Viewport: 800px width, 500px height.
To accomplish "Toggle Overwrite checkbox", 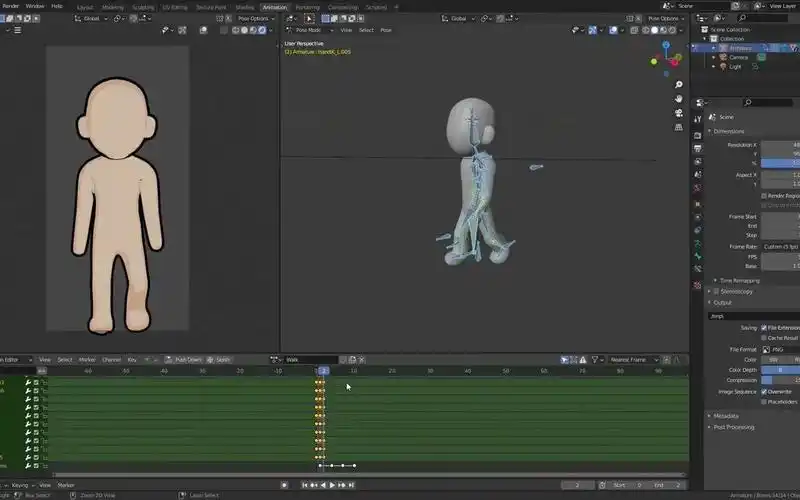I will [x=764, y=391].
